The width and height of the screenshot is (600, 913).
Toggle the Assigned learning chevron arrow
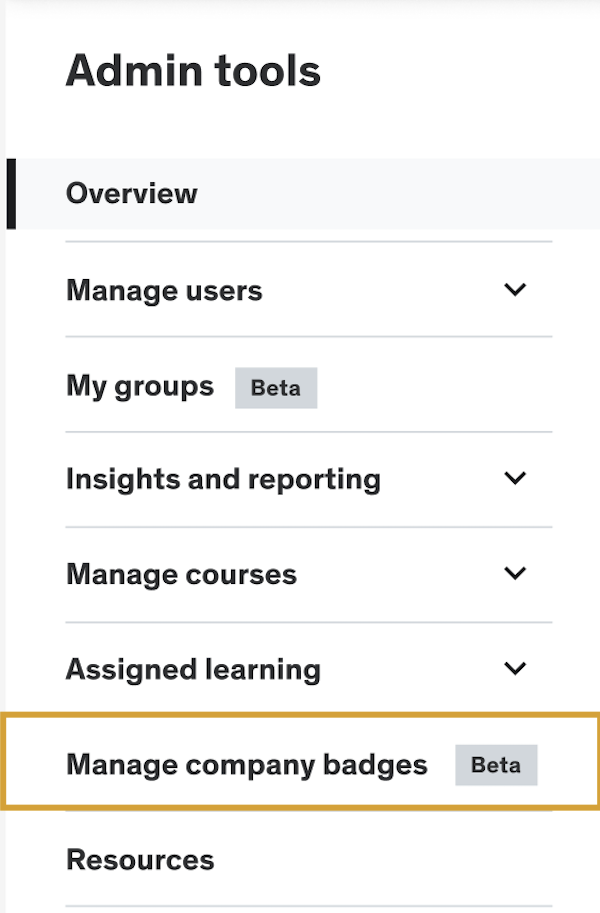(515, 668)
